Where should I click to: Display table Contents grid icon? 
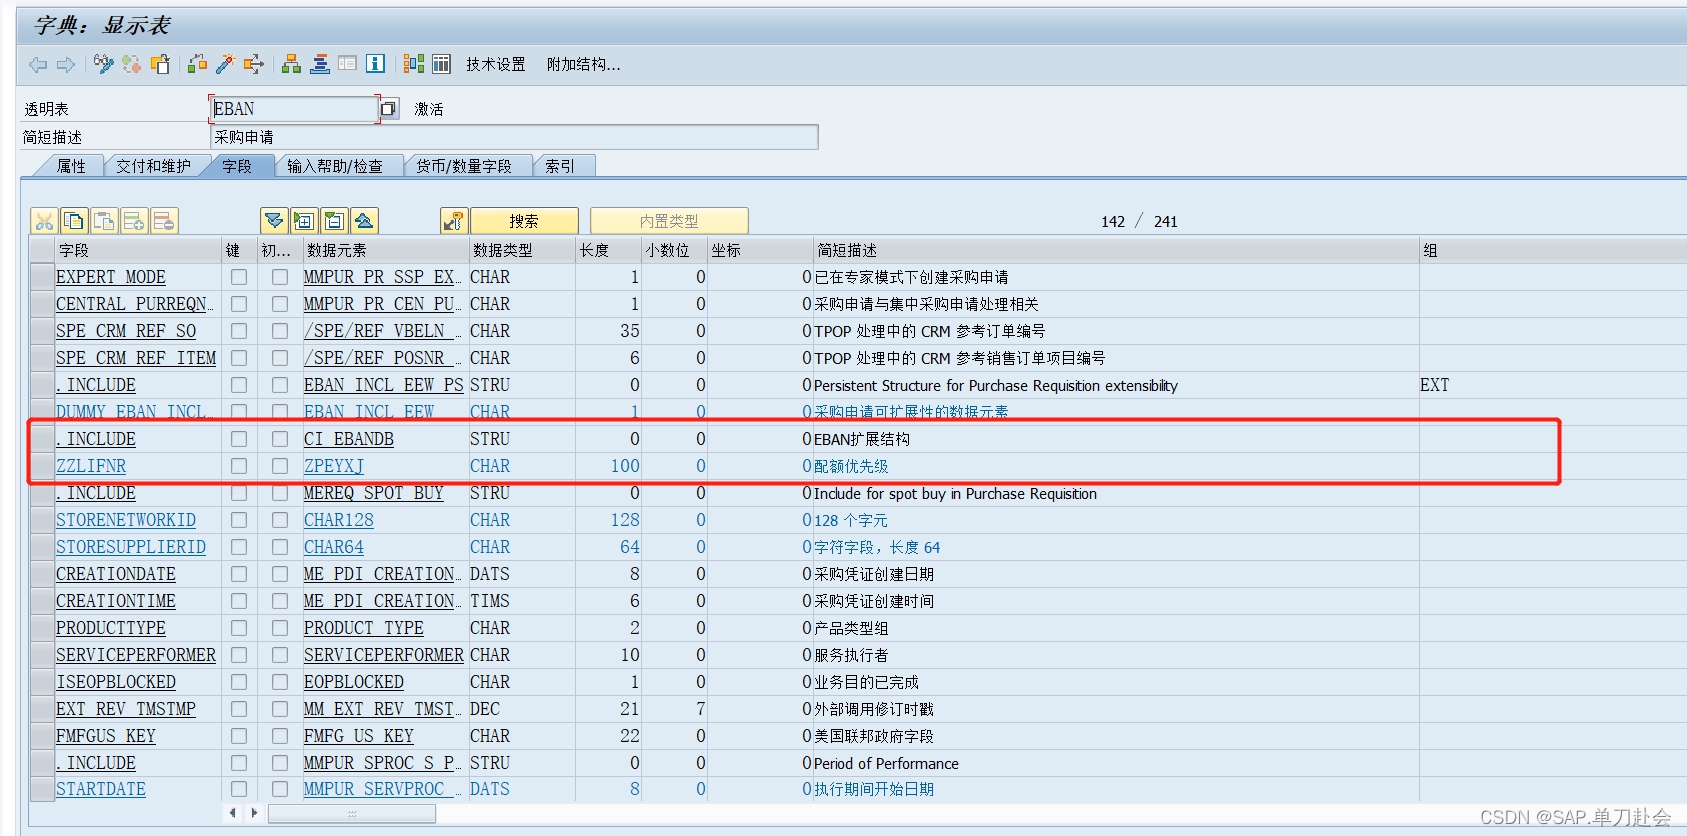pos(441,64)
